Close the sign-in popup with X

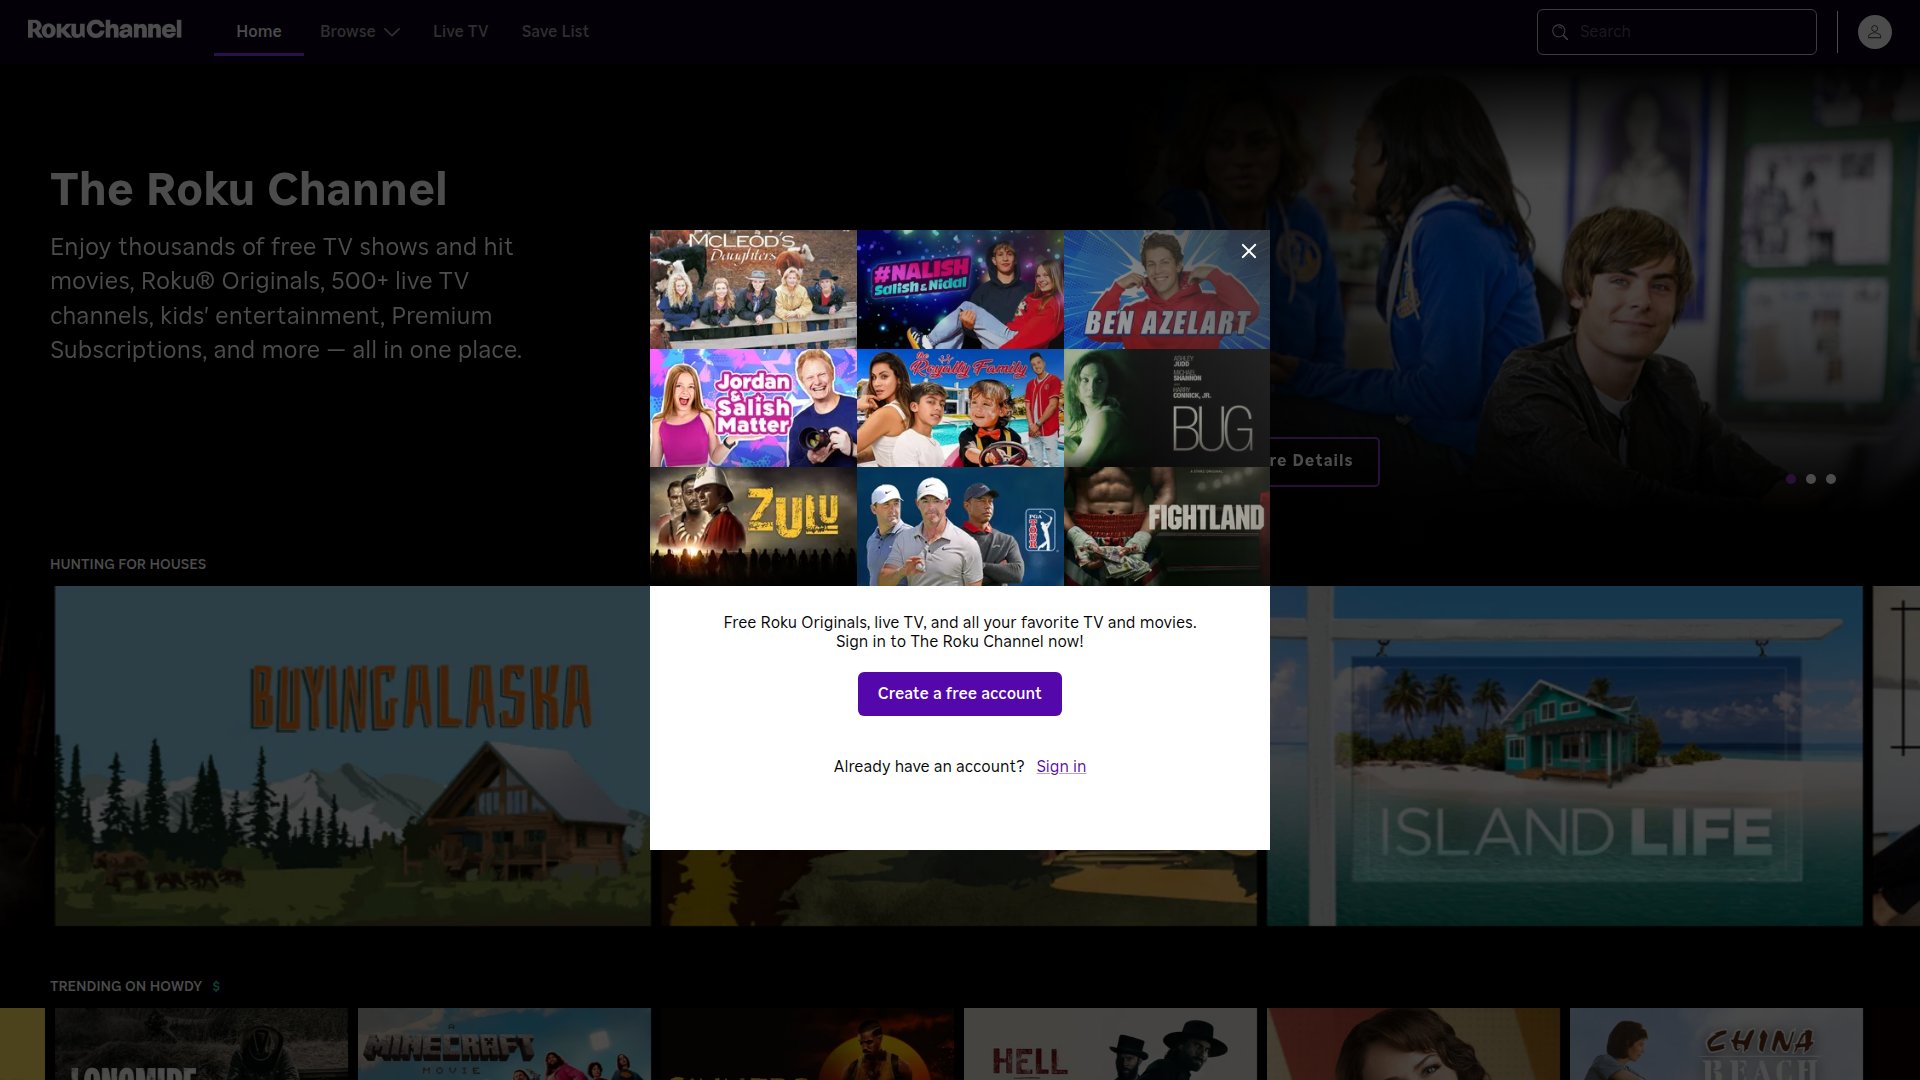pos(1249,251)
